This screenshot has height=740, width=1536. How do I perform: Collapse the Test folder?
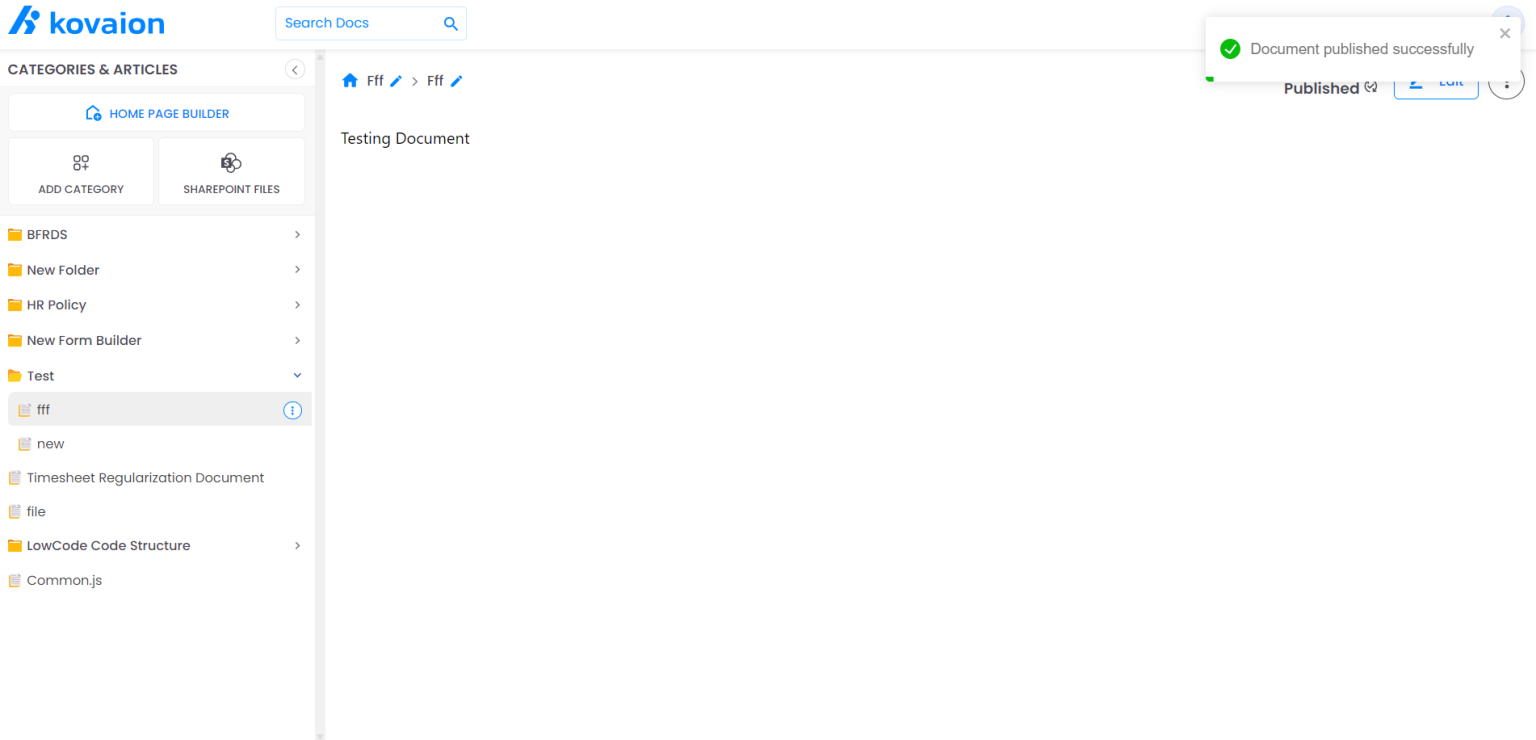click(297, 376)
